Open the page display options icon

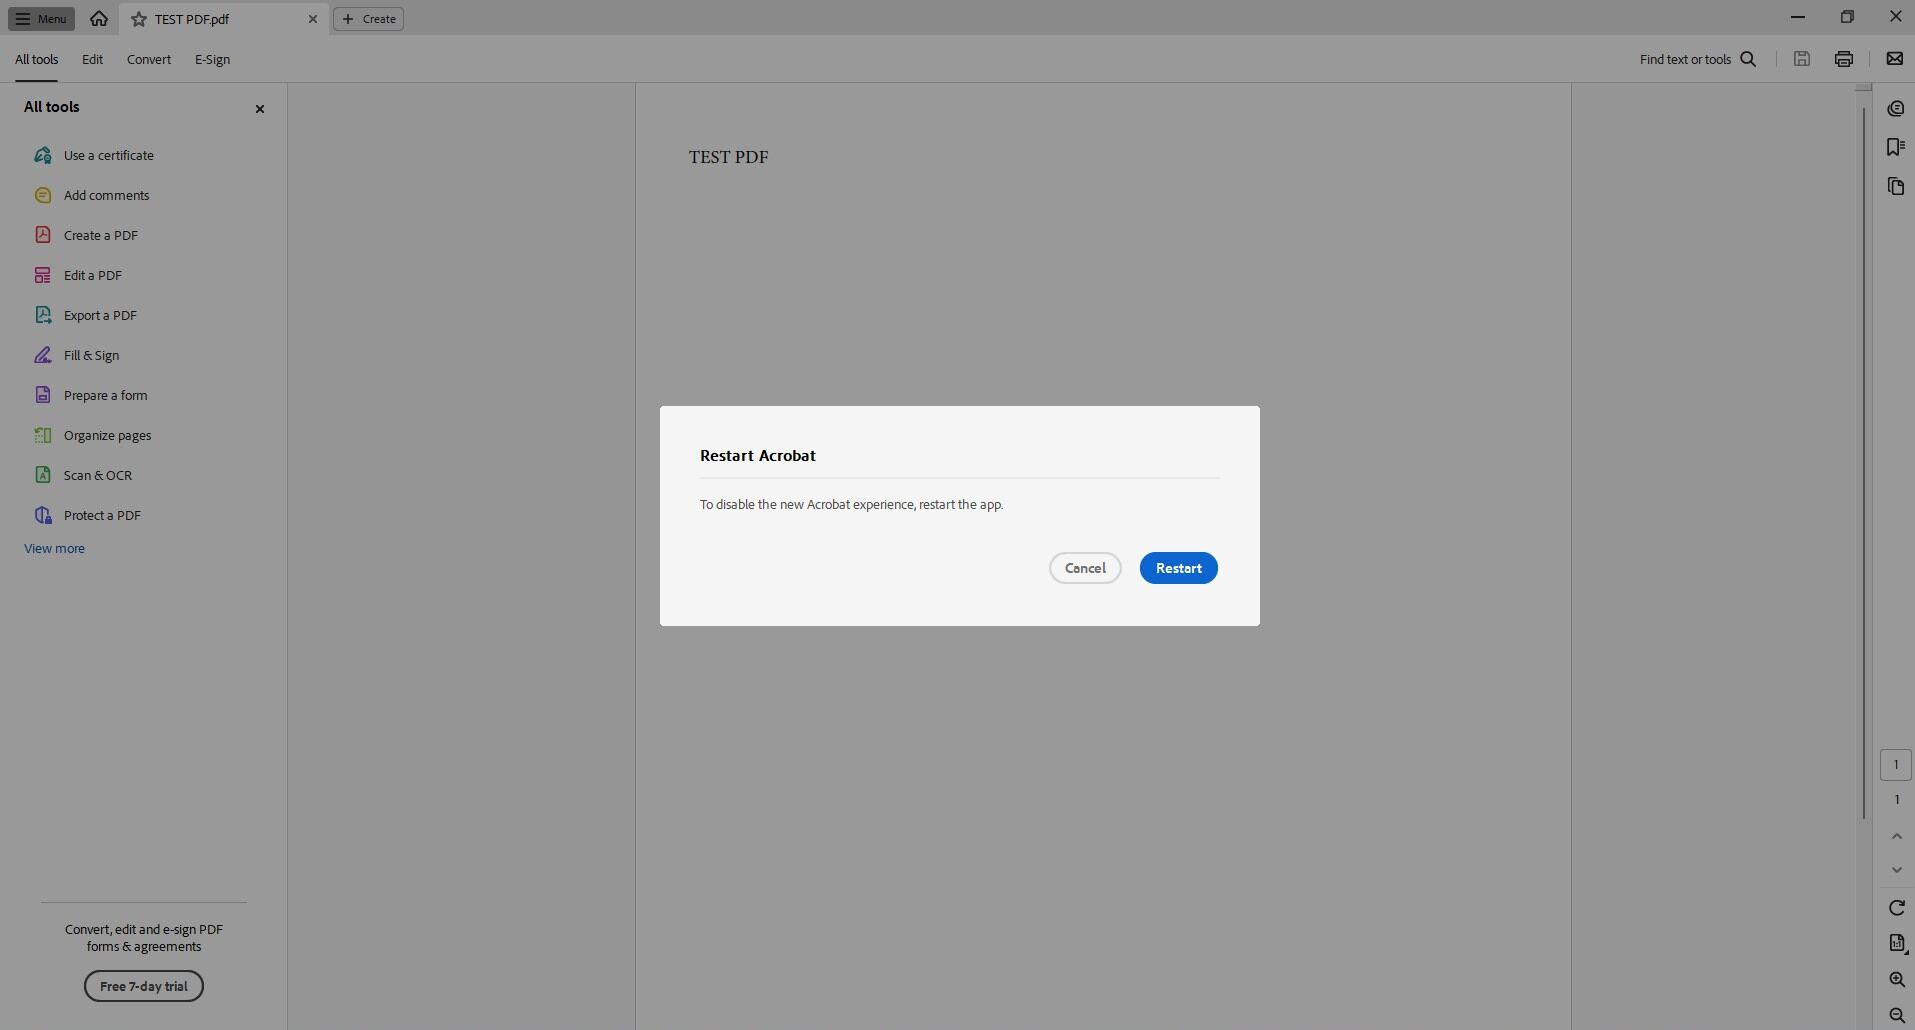point(1896,943)
